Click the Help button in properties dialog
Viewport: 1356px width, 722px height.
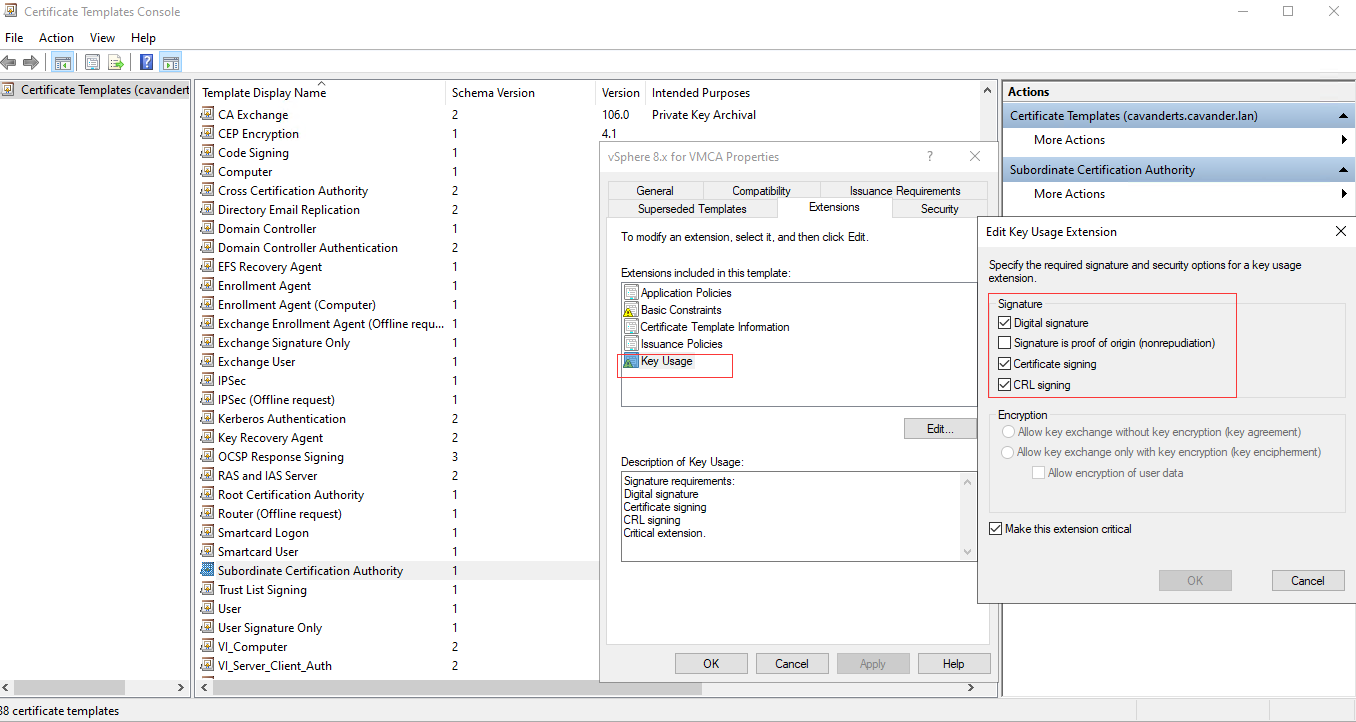tap(953, 664)
